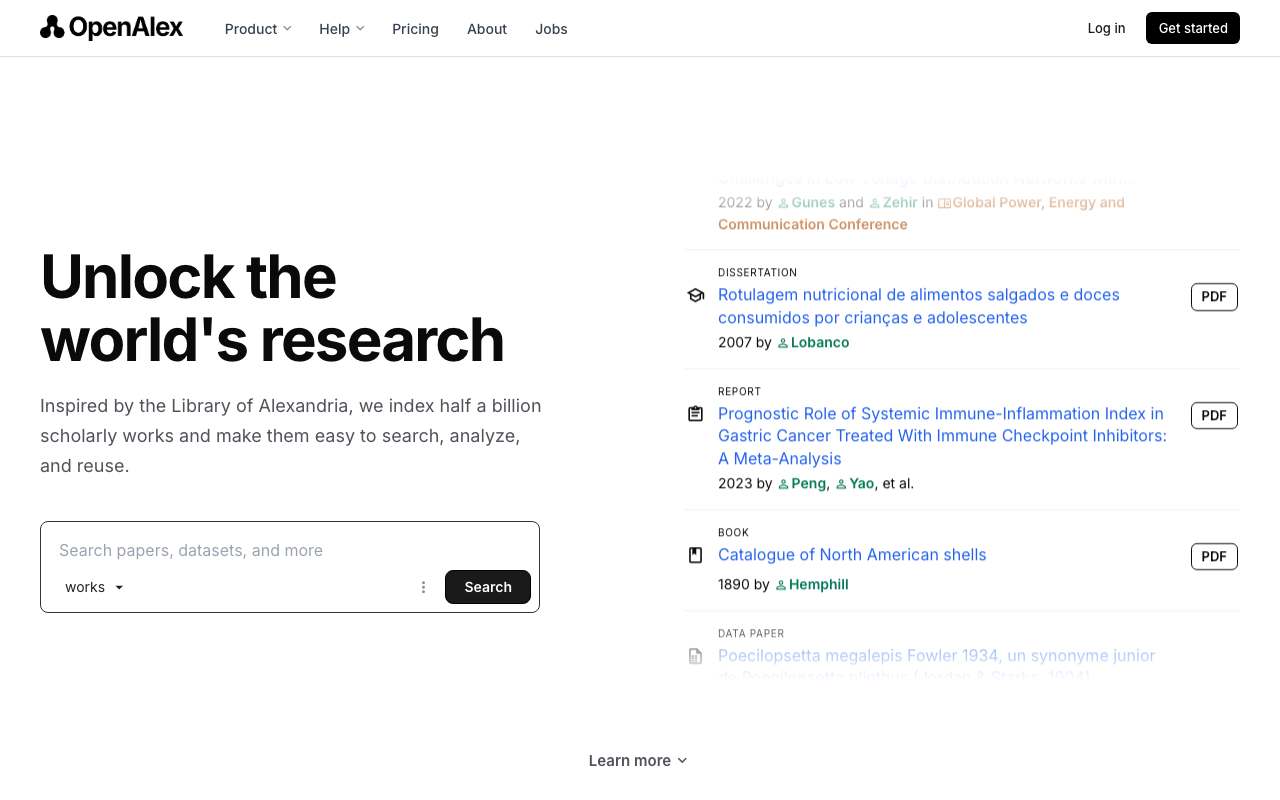Click the Log in link
The image size is (1280, 800).
pos(1106,28)
